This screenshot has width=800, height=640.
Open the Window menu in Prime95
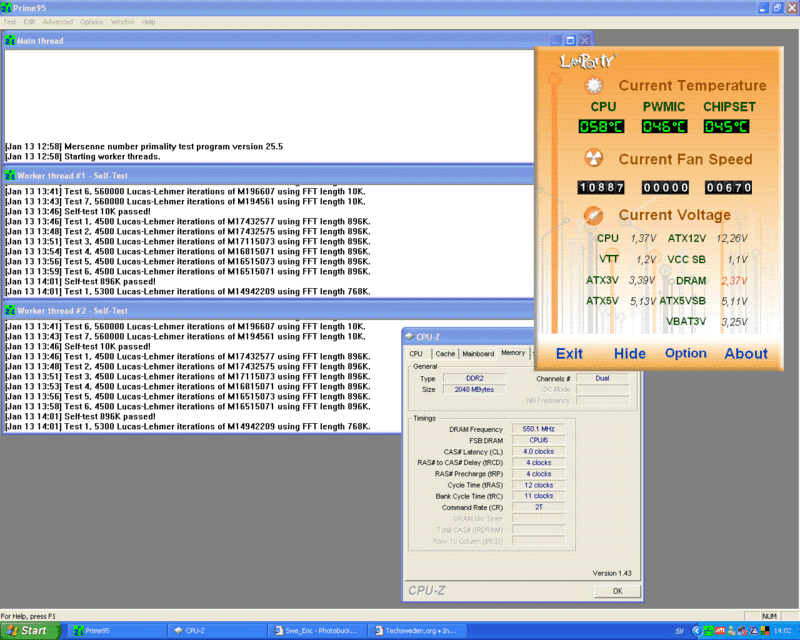pyautogui.click(x=122, y=22)
